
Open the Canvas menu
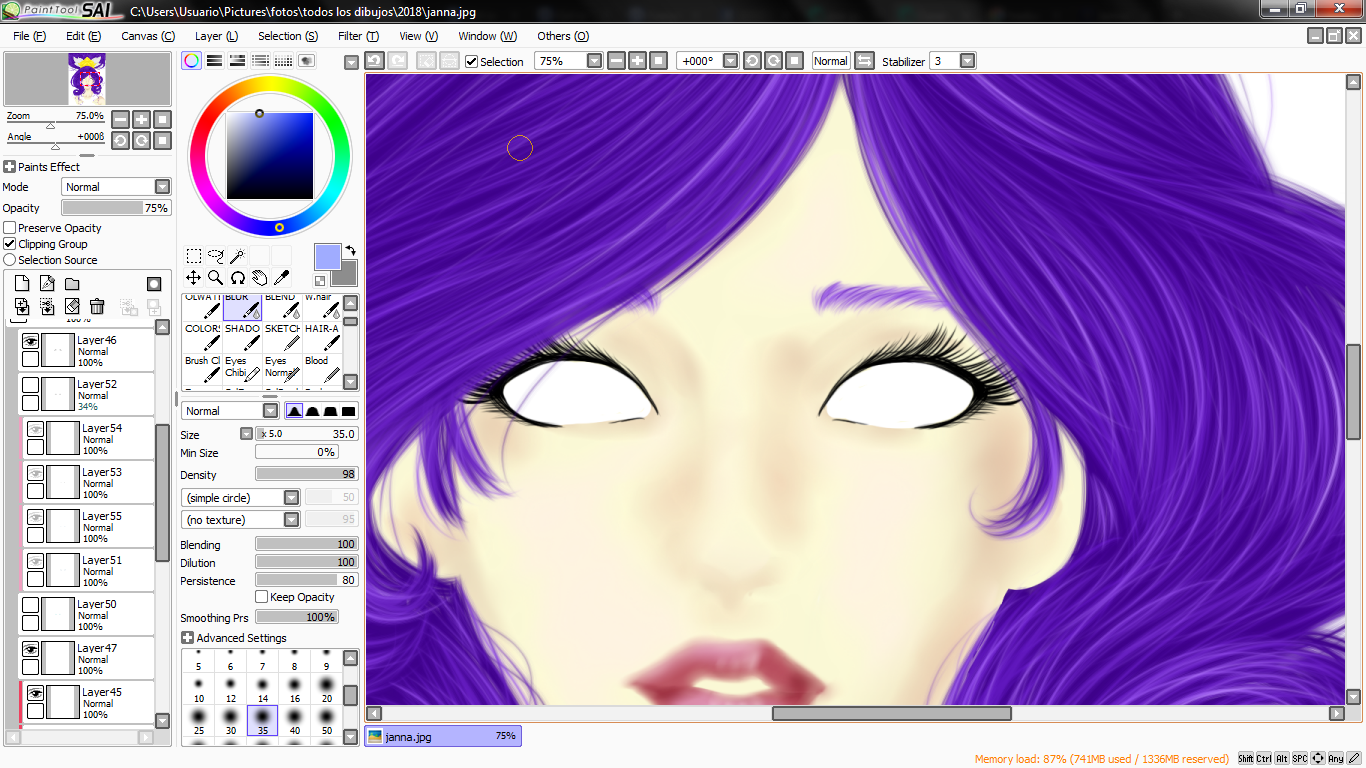point(148,36)
